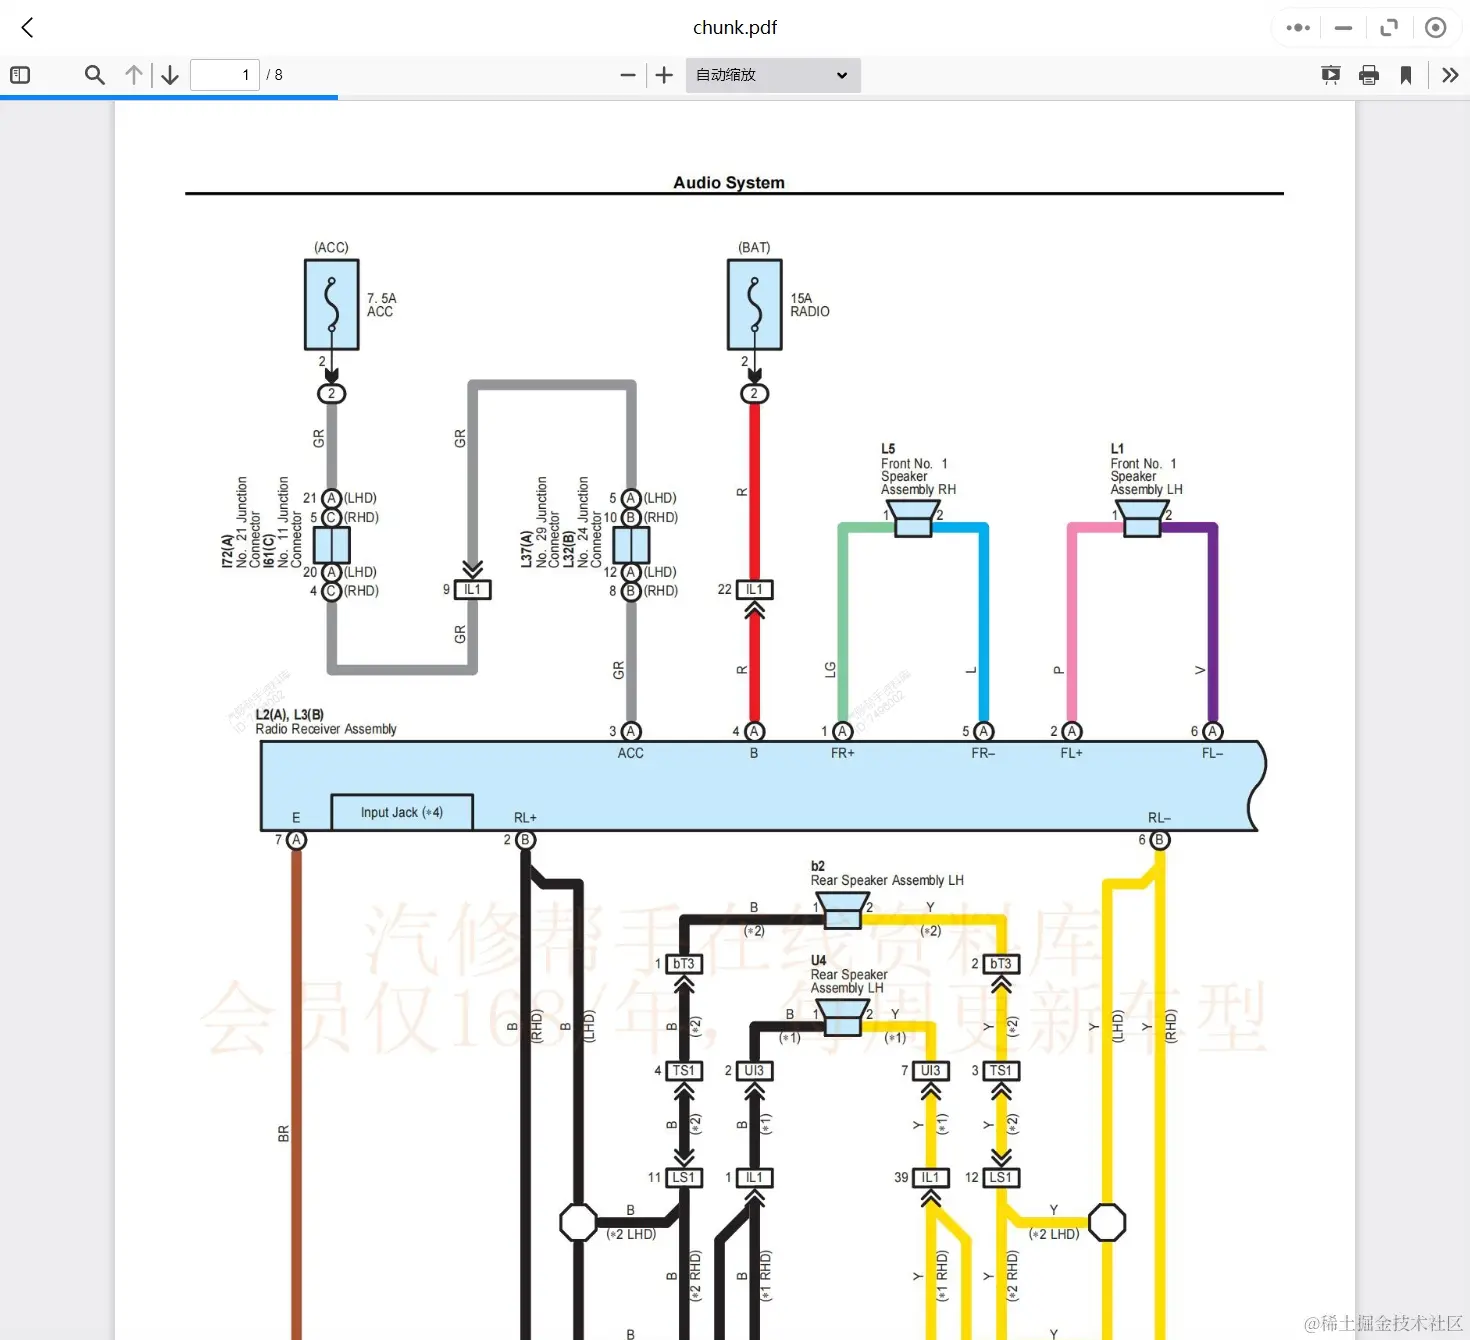Viewport: 1470px width, 1340px height.
Task: Click the RL- terminal label
Action: coord(1159,818)
